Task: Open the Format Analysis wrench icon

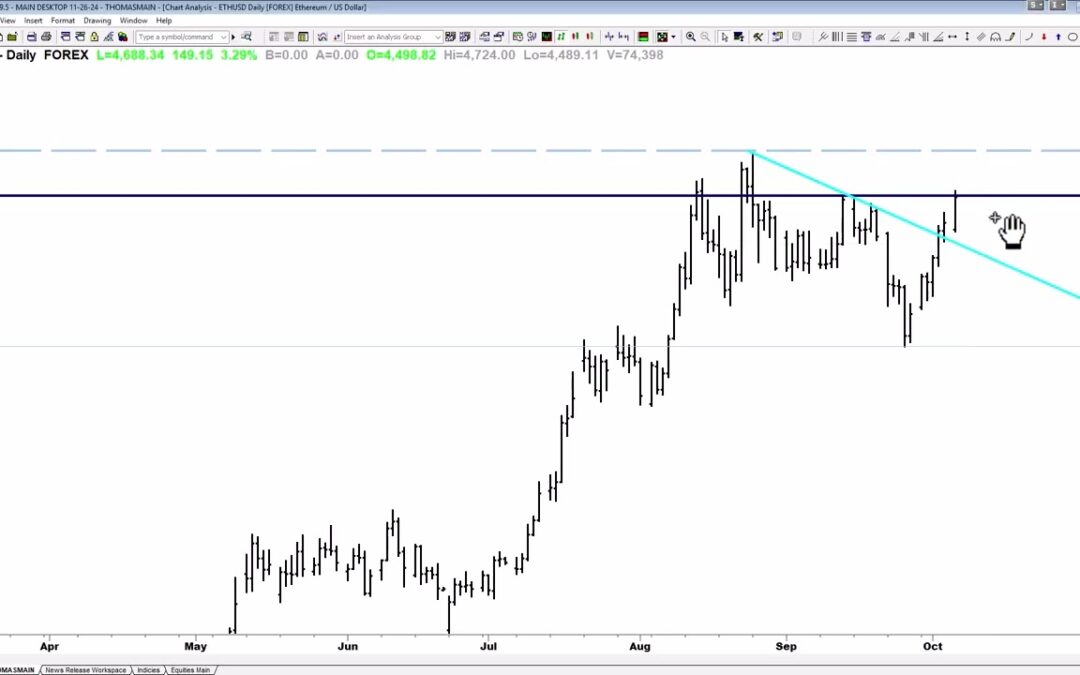Action: coord(758,37)
